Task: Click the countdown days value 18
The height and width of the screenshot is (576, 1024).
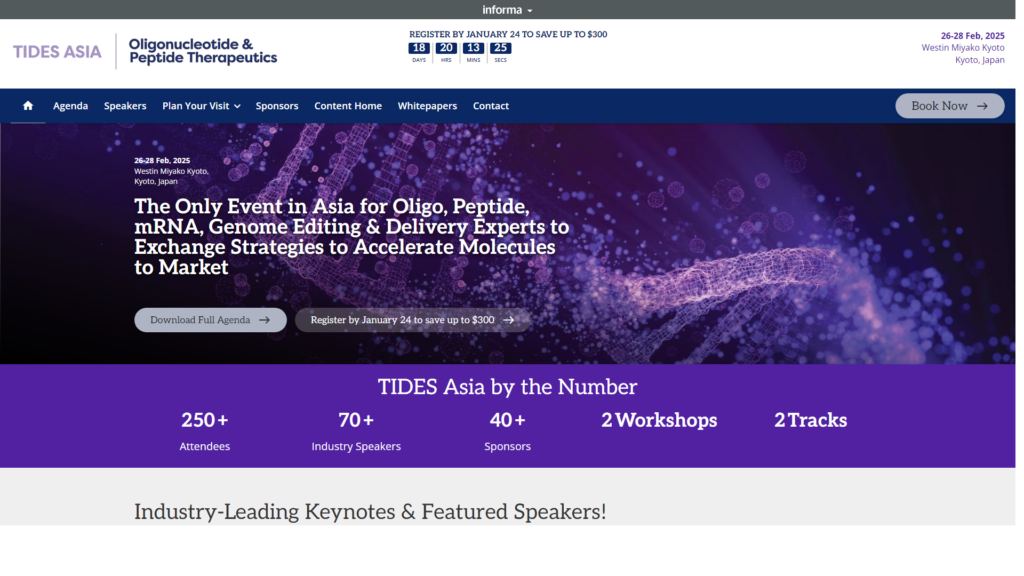Action: click(x=419, y=48)
